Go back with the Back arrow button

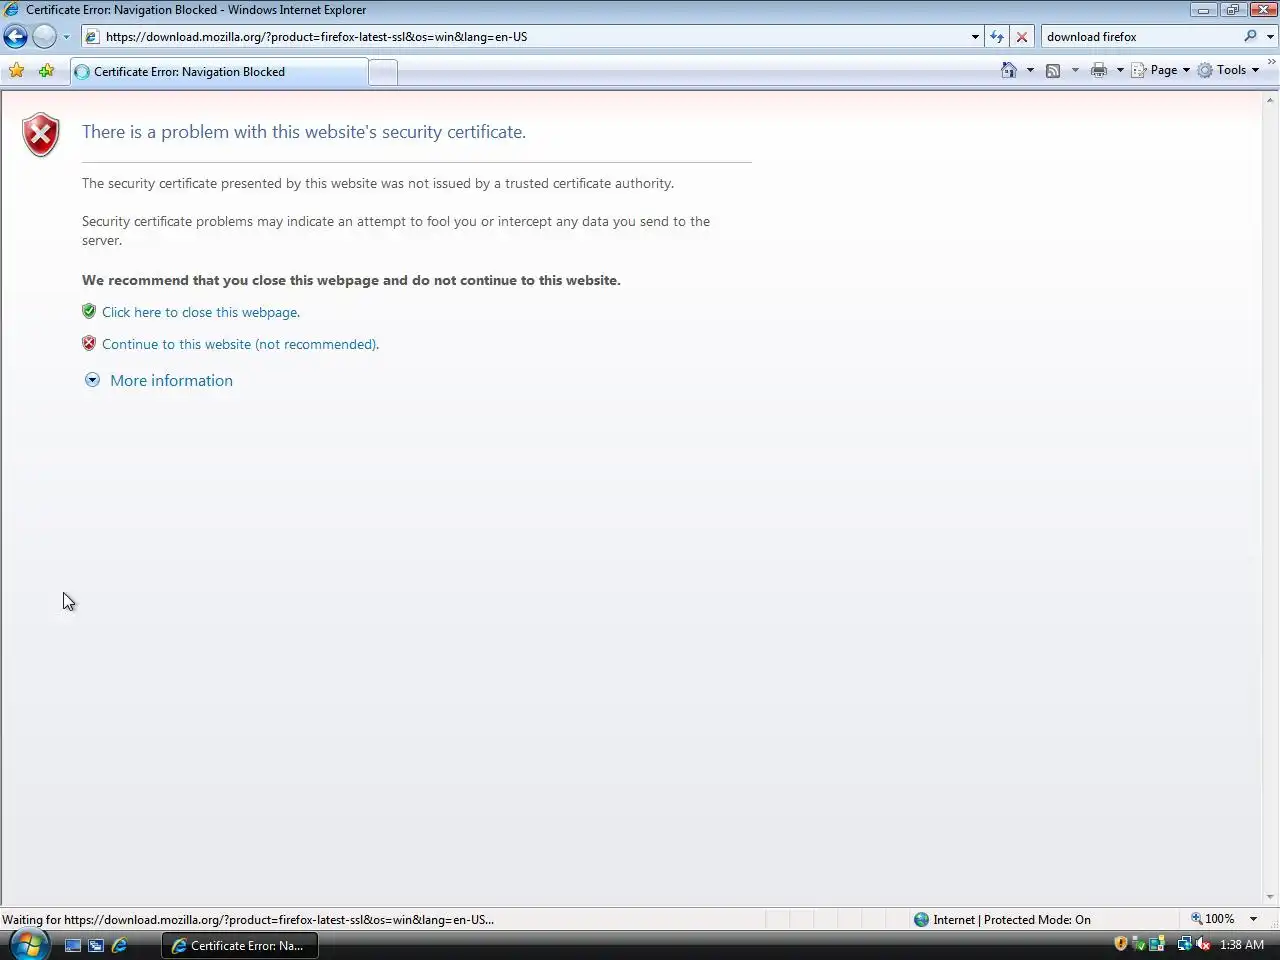pyautogui.click(x=15, y=37)
